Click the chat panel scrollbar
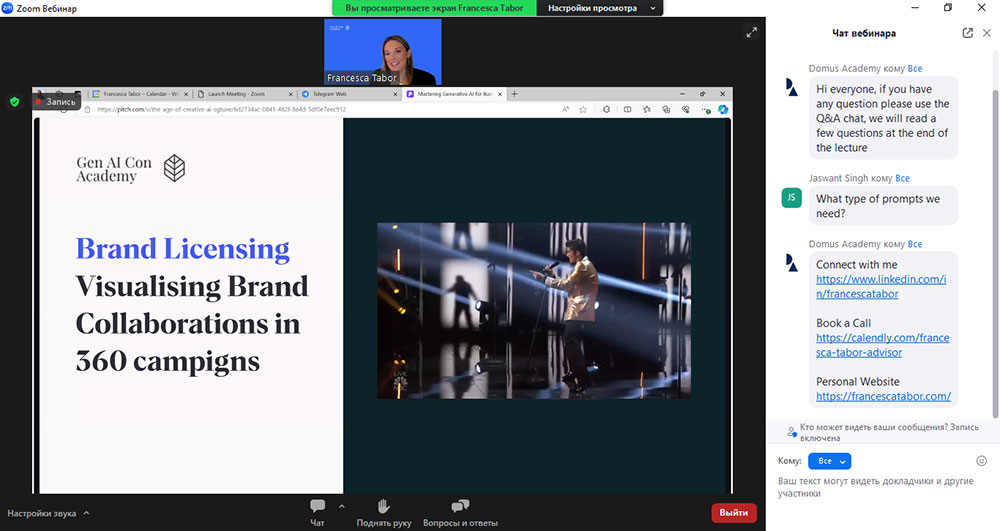The image size is (1000, 531). point(996,254)
